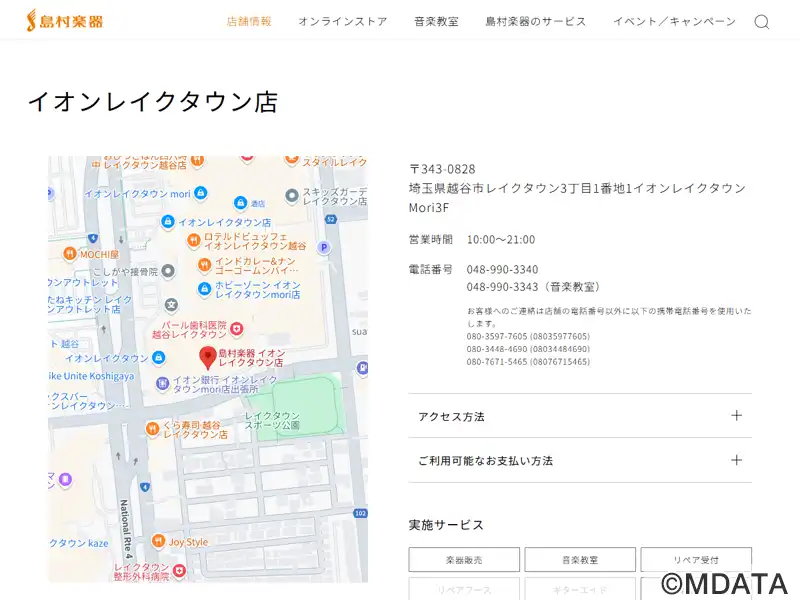Click the 楽器販売 service button
Viewport: 800px width, 600px height.
pos(464,560)
